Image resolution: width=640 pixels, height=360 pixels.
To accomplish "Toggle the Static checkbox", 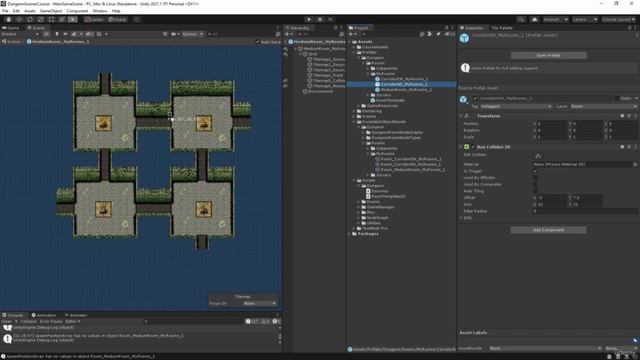I will [617, 98].
